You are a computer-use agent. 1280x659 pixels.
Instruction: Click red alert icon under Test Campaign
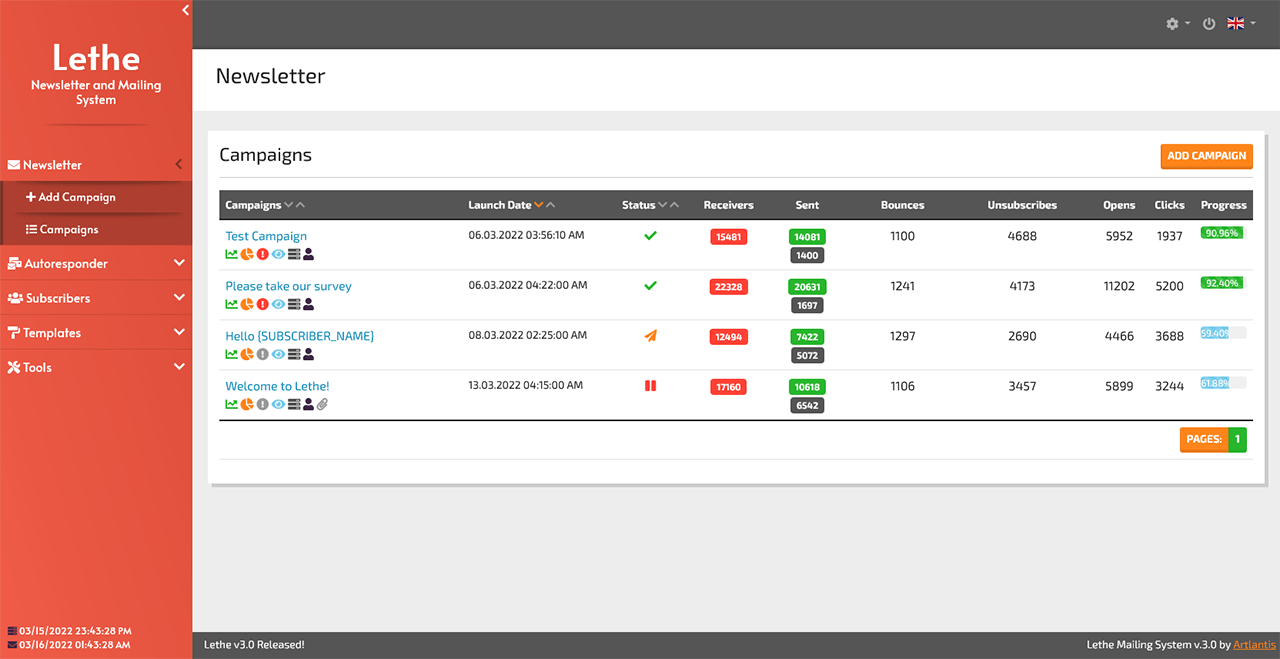(263, 254)
